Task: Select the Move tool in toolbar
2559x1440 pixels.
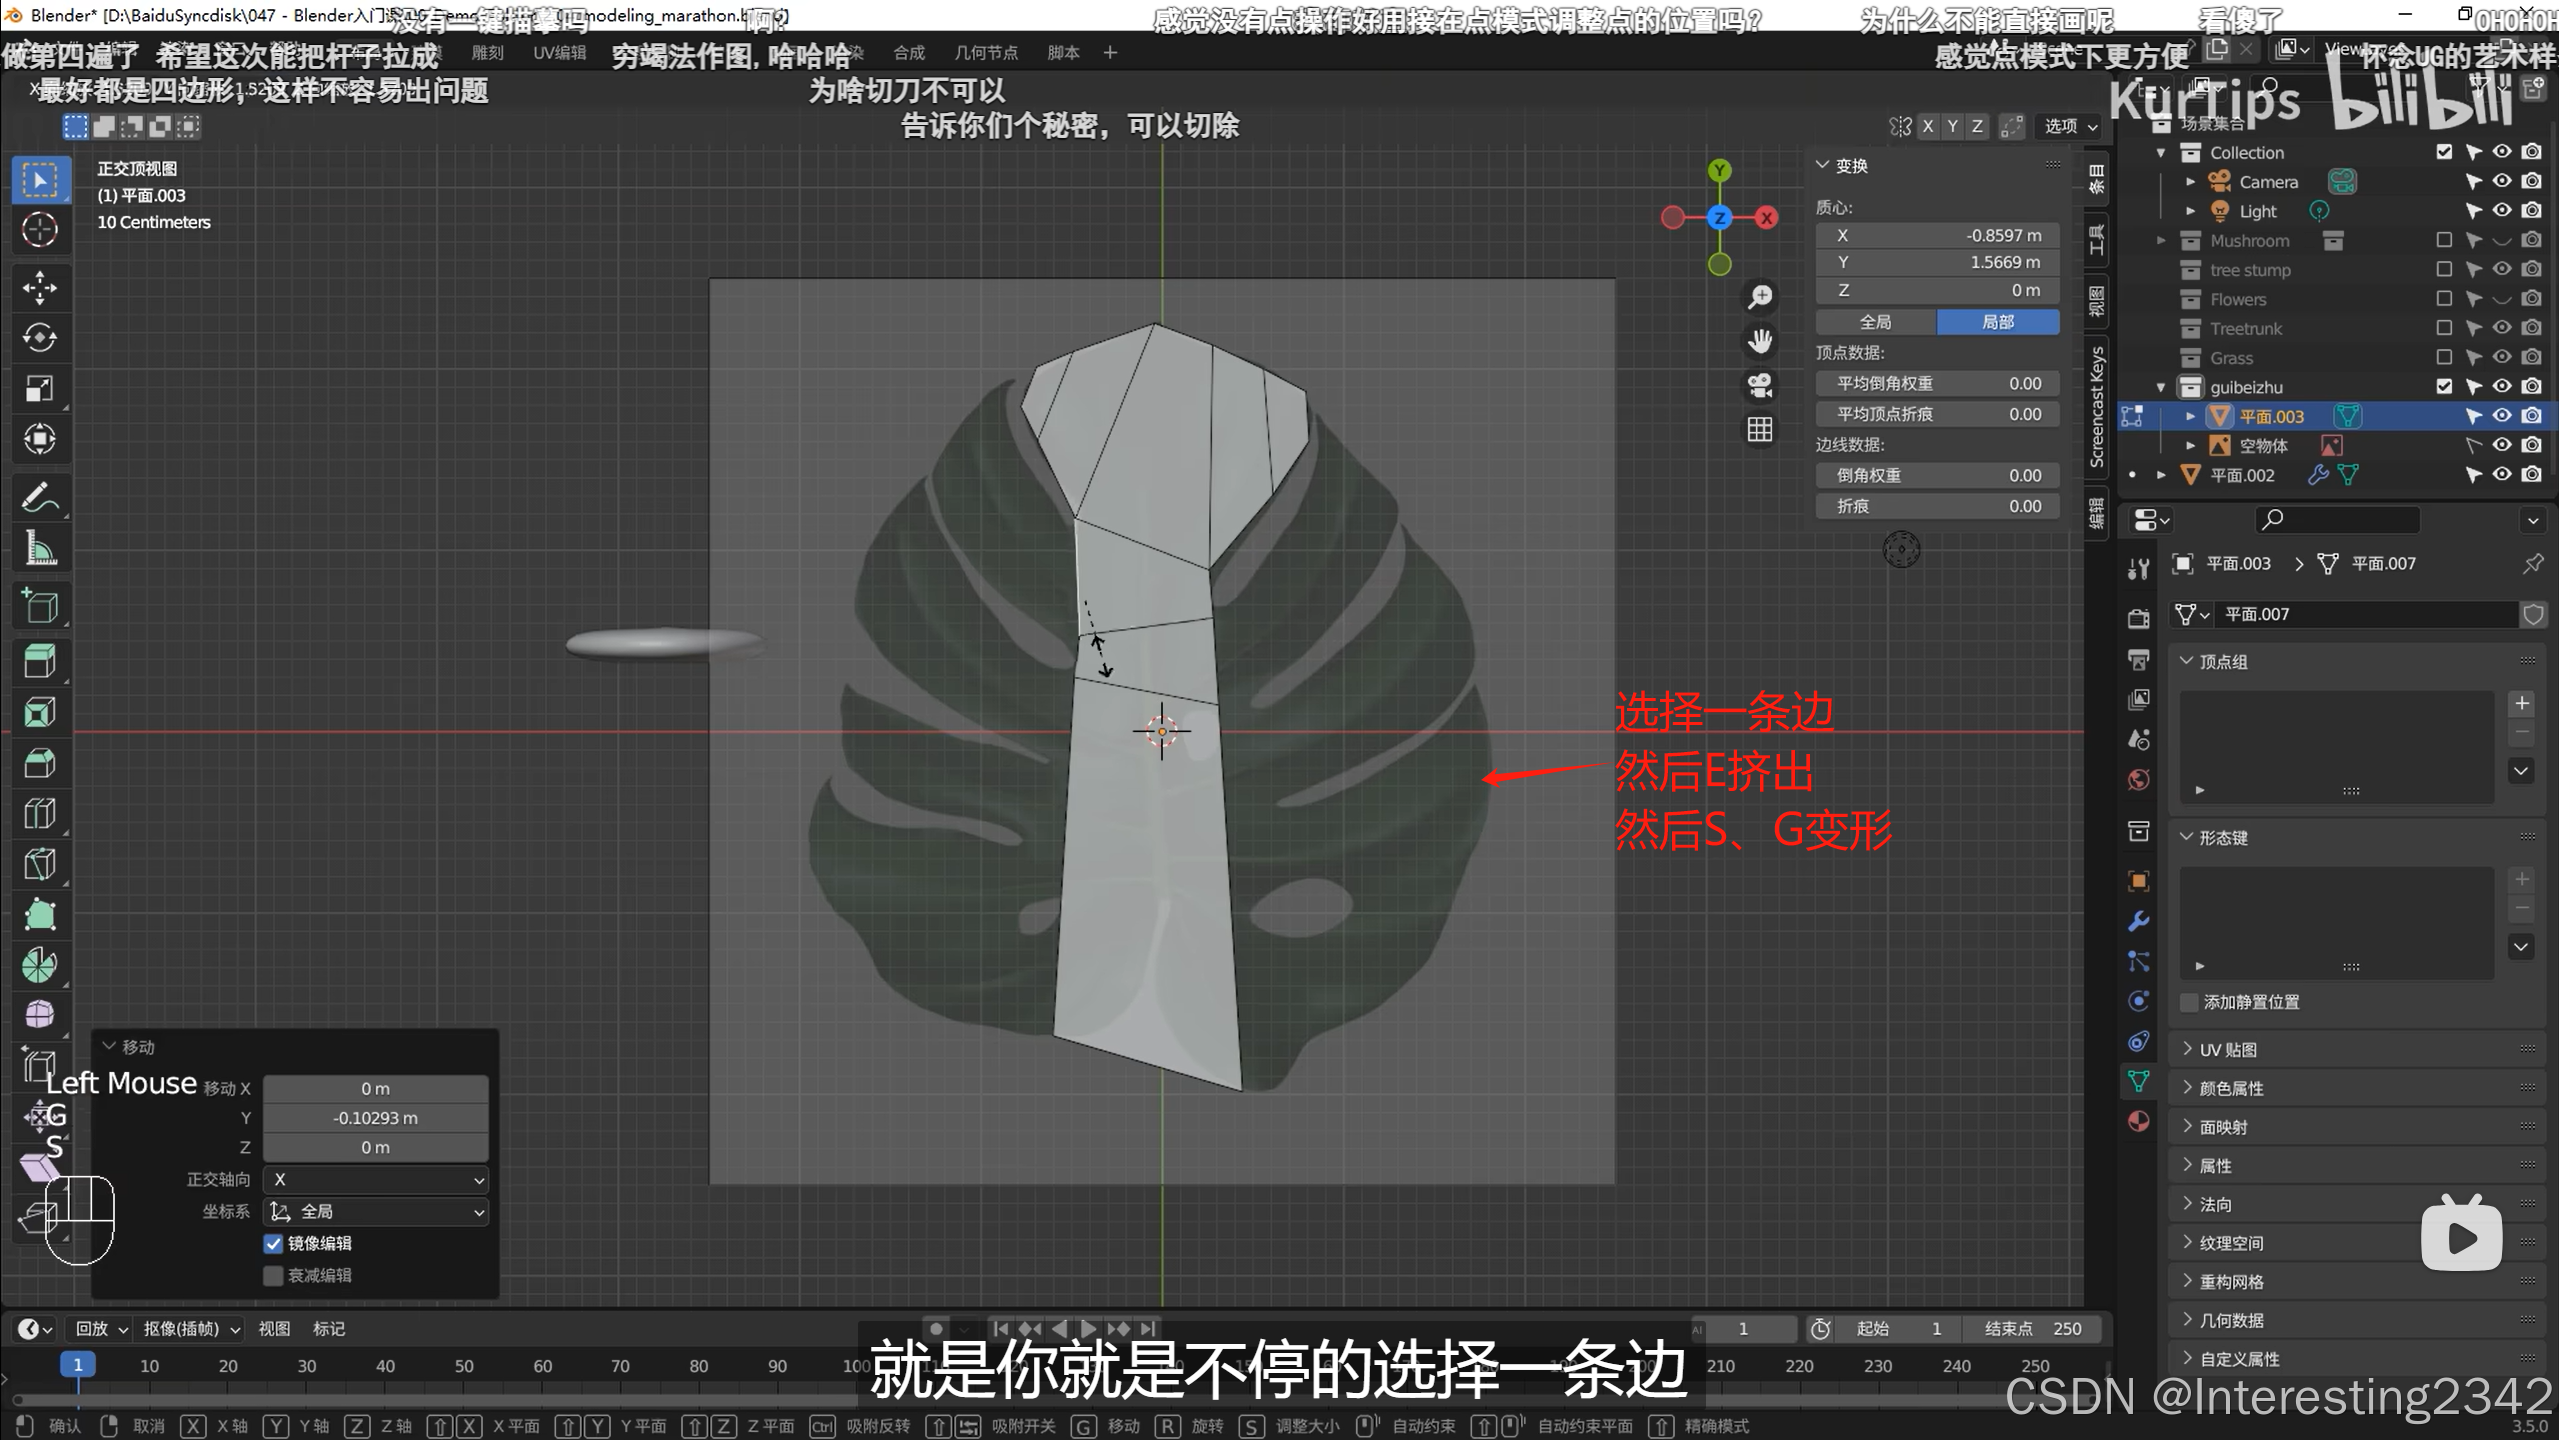Action: [40, 288]
